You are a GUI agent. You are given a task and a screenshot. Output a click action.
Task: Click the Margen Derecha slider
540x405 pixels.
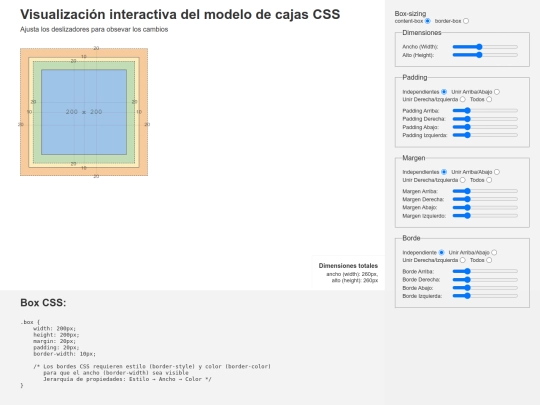tap(485, 199)
